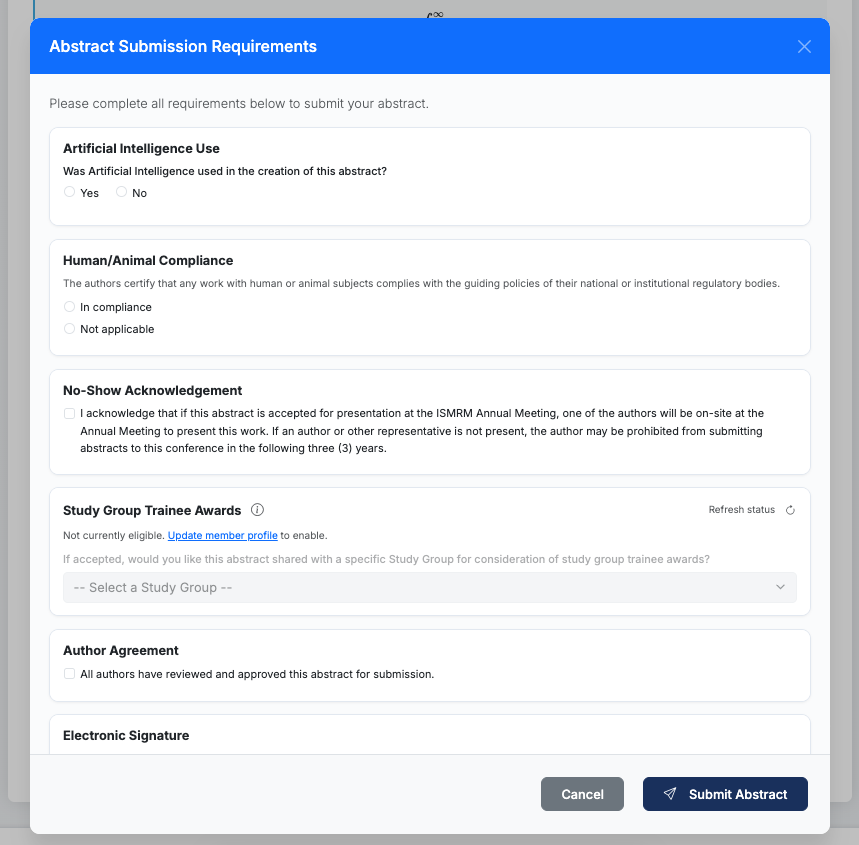Click the Abstract Submission Requirements title
This screenshot has width=859, height=845.
[x=183, y=47]
